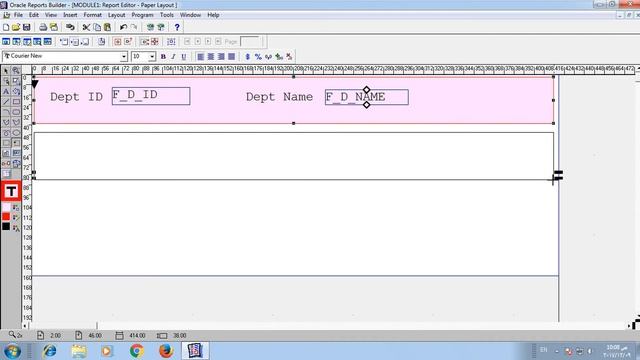Open the Program menu

coord(142,15)
